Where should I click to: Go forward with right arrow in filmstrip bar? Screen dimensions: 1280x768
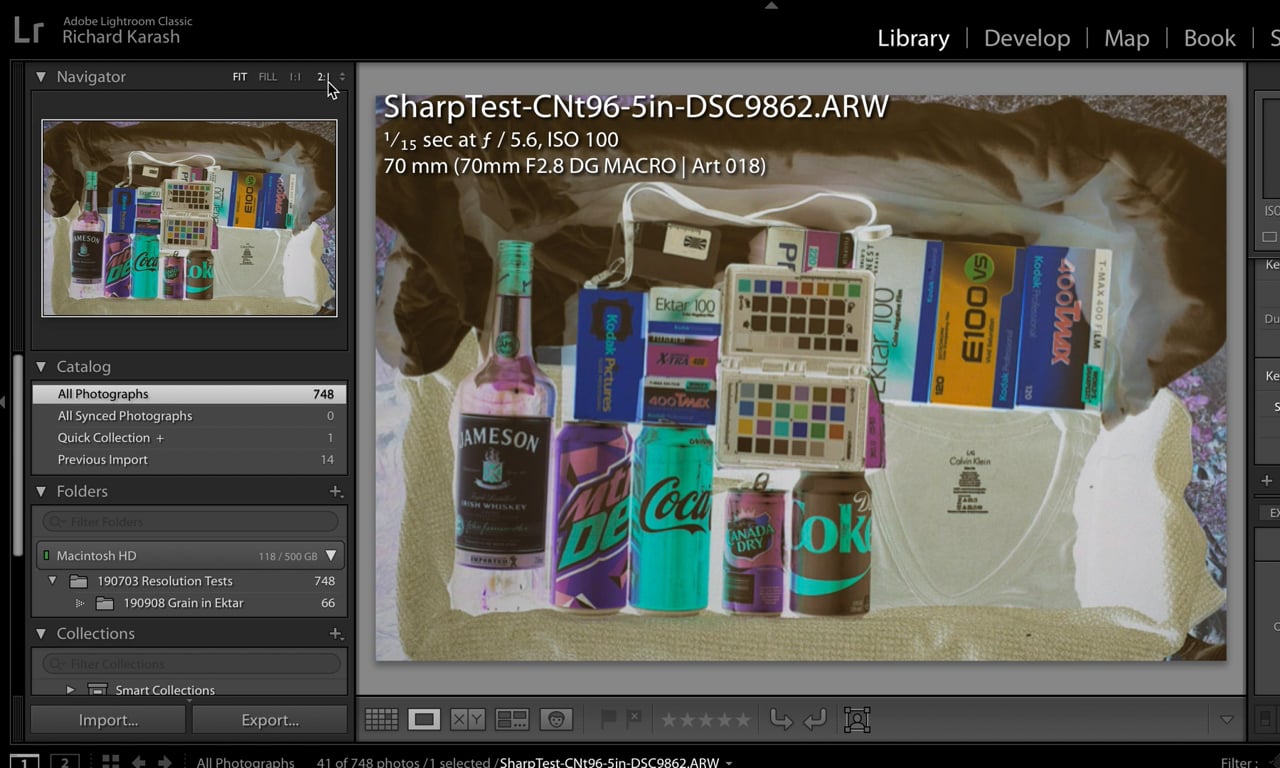pos(165,762)
